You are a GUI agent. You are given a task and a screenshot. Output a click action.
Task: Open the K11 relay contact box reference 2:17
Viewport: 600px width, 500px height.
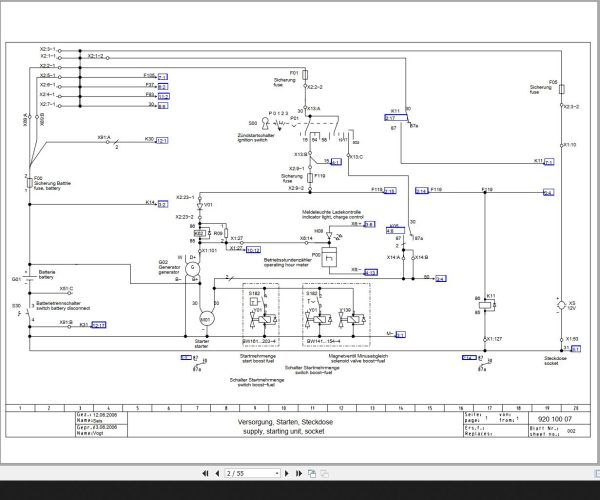396,118
